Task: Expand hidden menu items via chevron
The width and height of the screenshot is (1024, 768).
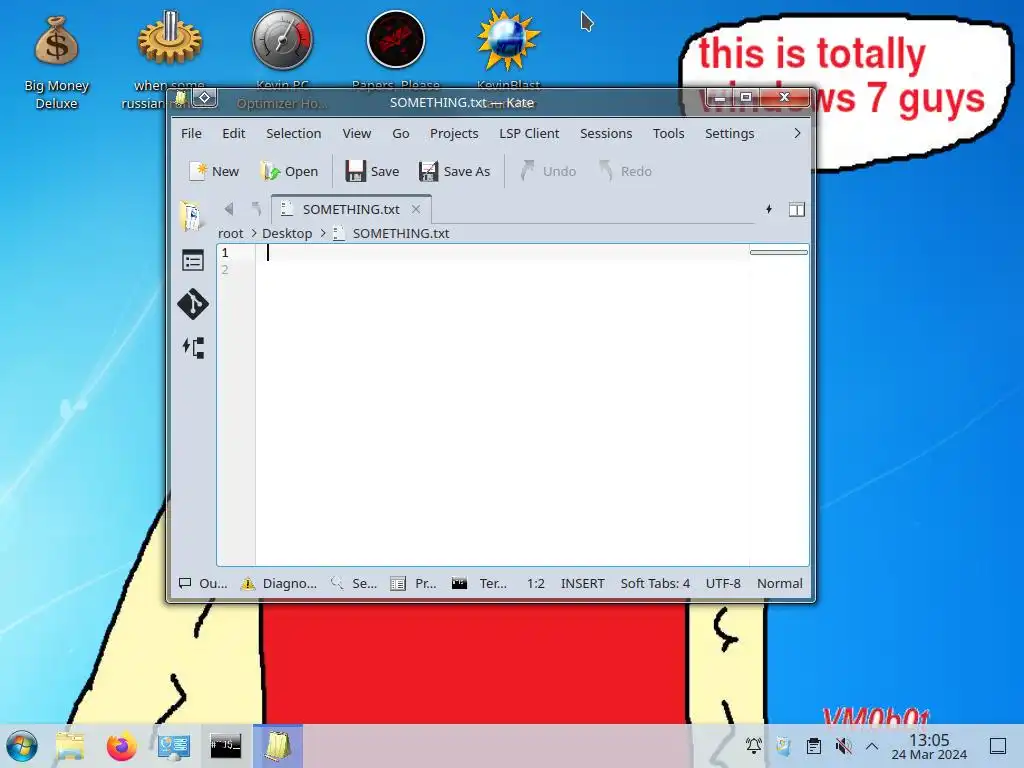Action: click(x=797, y=133)
